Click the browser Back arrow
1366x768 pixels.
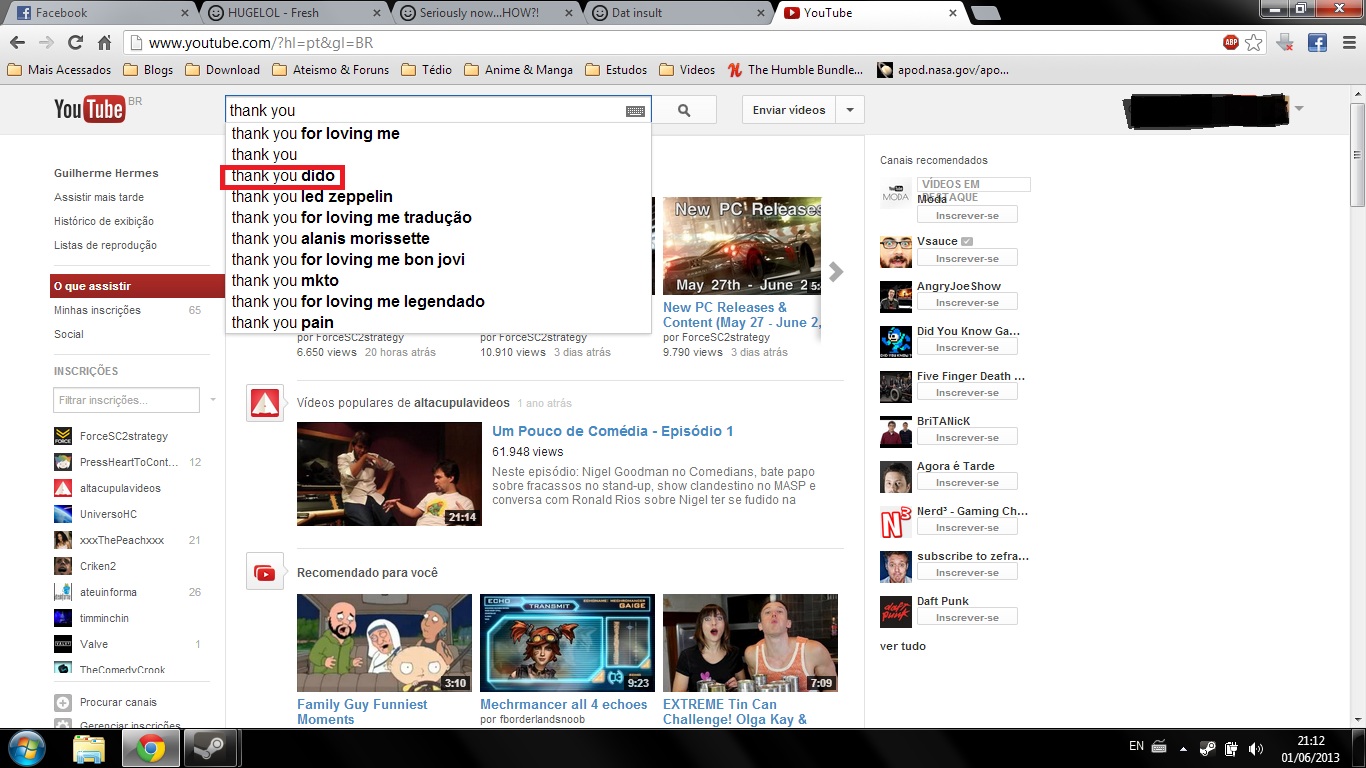(17, 43)
